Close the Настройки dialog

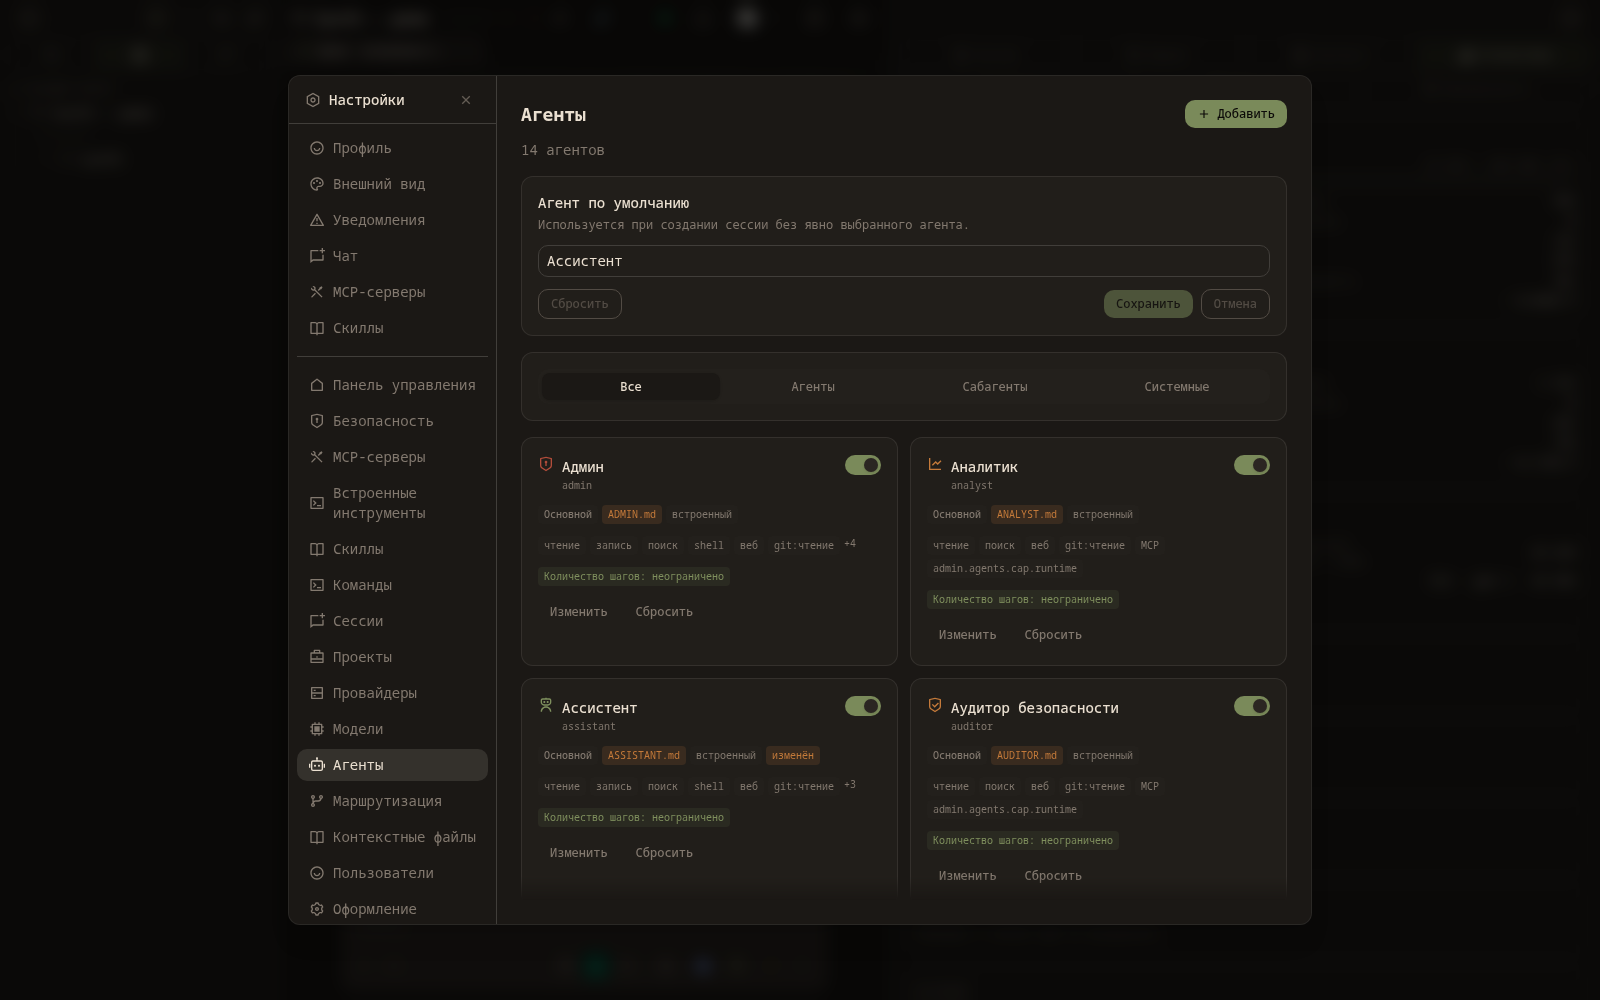click(x=466, y=100)
